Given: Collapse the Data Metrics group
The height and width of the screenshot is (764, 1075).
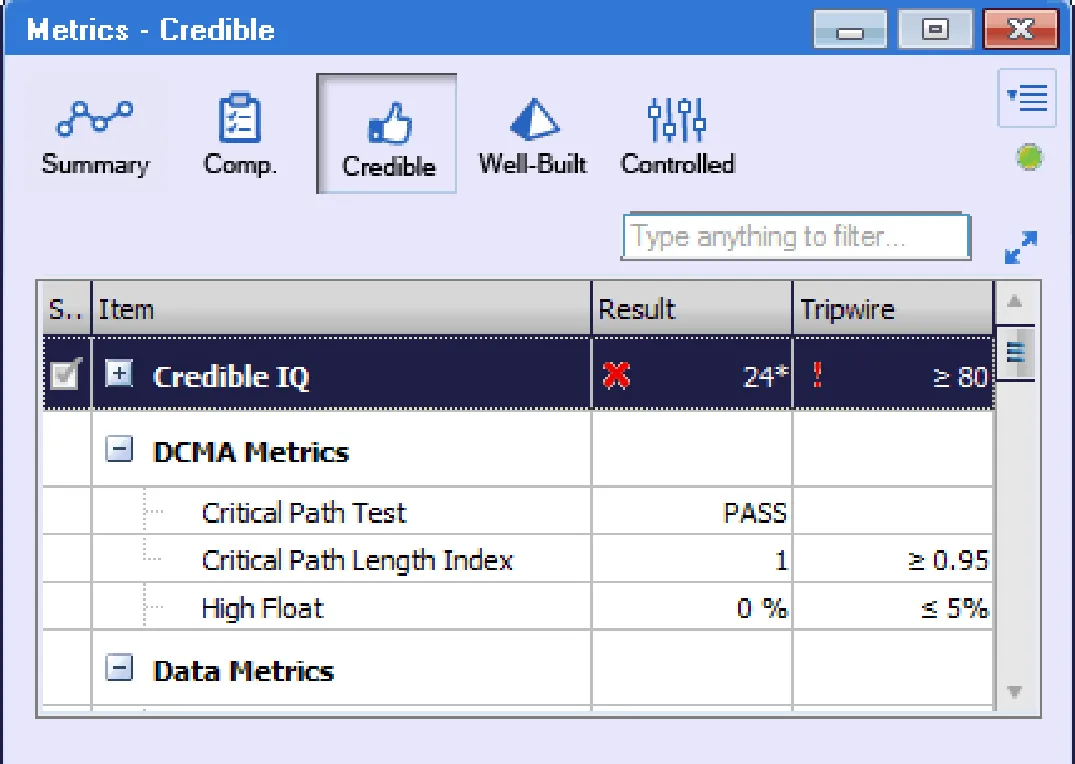Looking at the screenshot, I should 119,667.
